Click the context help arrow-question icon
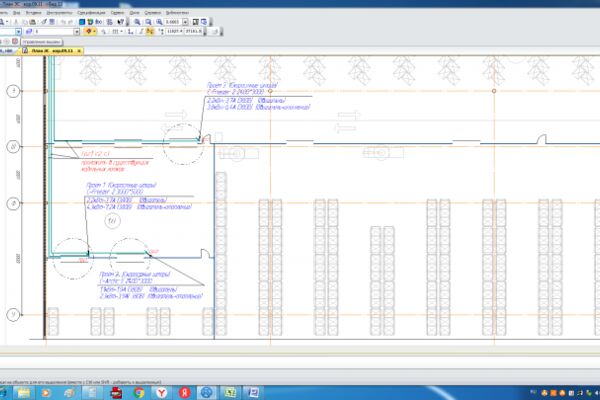The height and width of the screenshot is (400, 600). click(x=121, y=22)
